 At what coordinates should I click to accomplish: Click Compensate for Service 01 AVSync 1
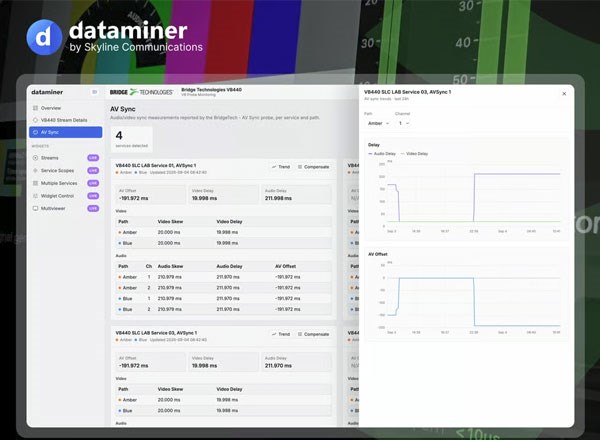(x=313, y=167)
